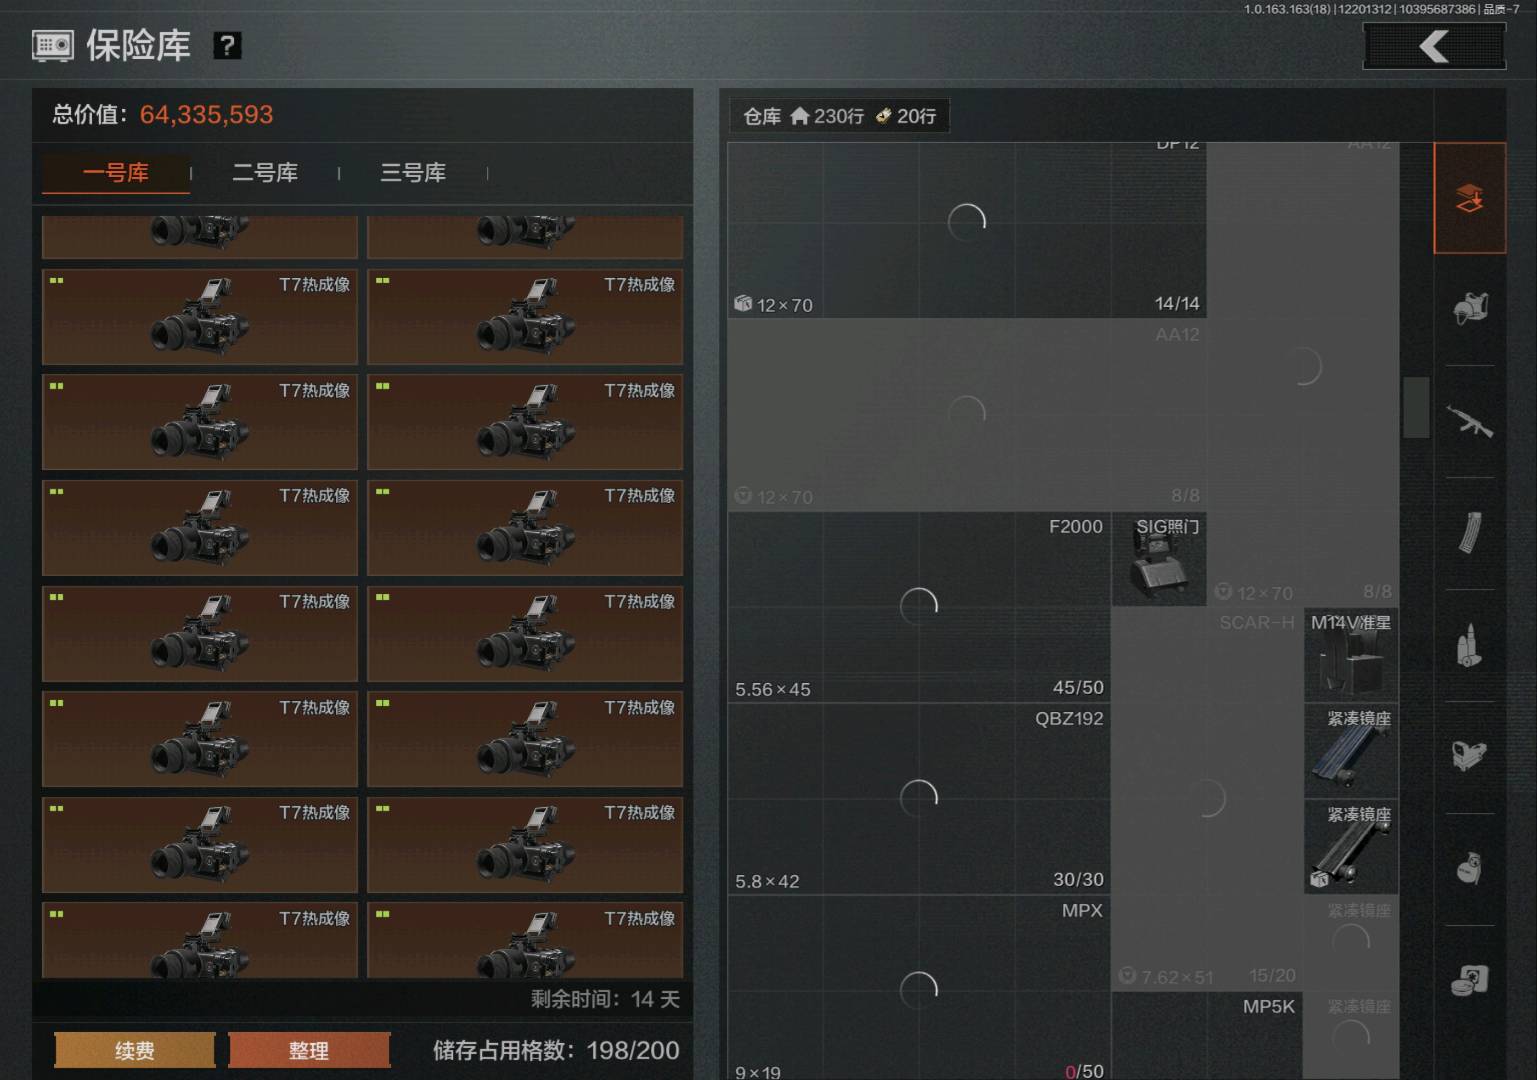Filter warehouse by helmet and armor icon

1469,308
